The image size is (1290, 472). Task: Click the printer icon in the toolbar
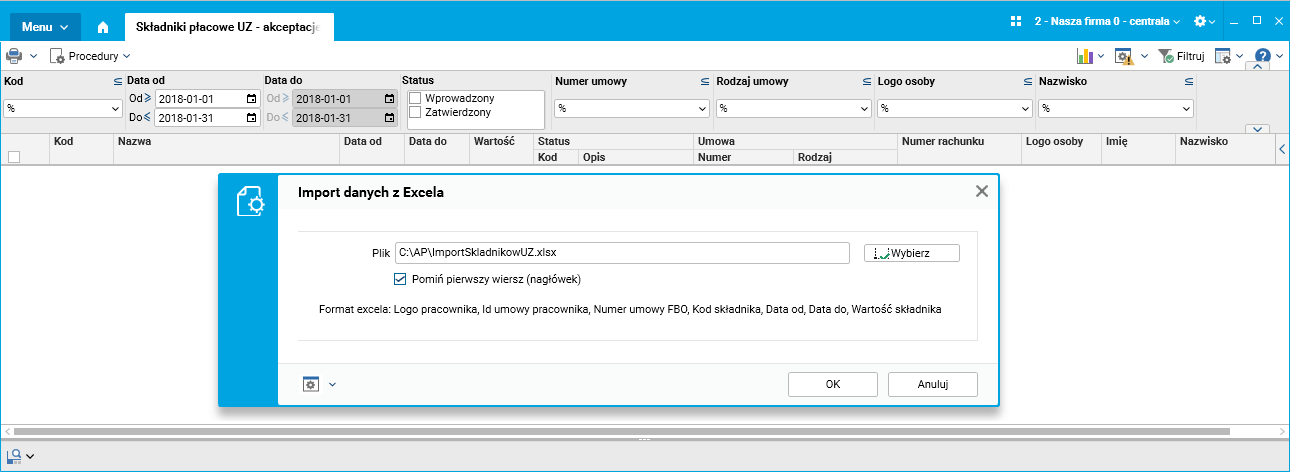[x=15, y=56]
